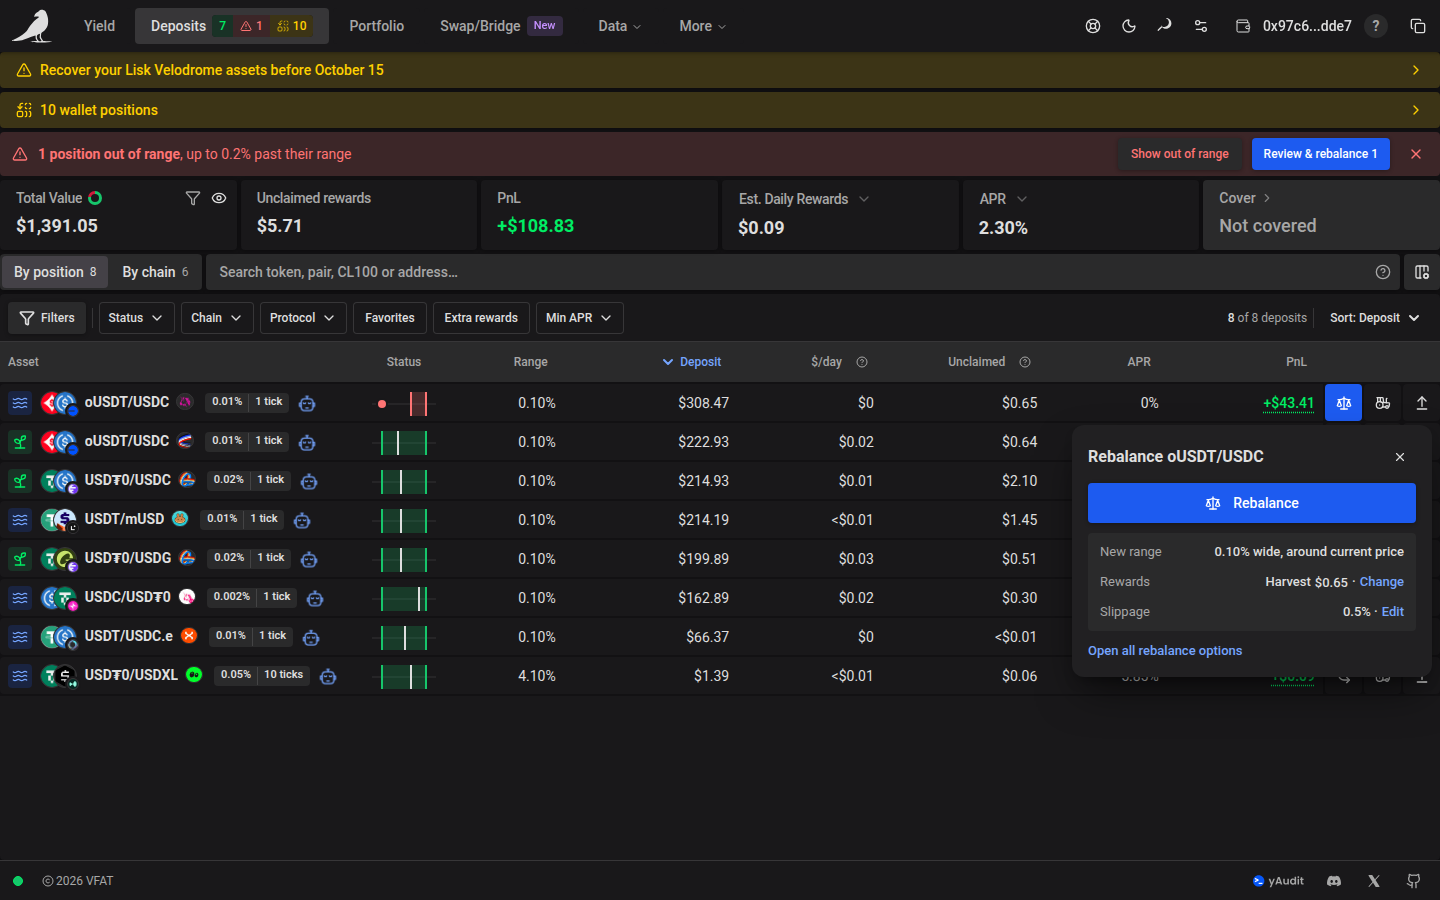Open the Sort: Deposit dropdown
This screenshot has height=900, width=1440.
coord(1375,318)
